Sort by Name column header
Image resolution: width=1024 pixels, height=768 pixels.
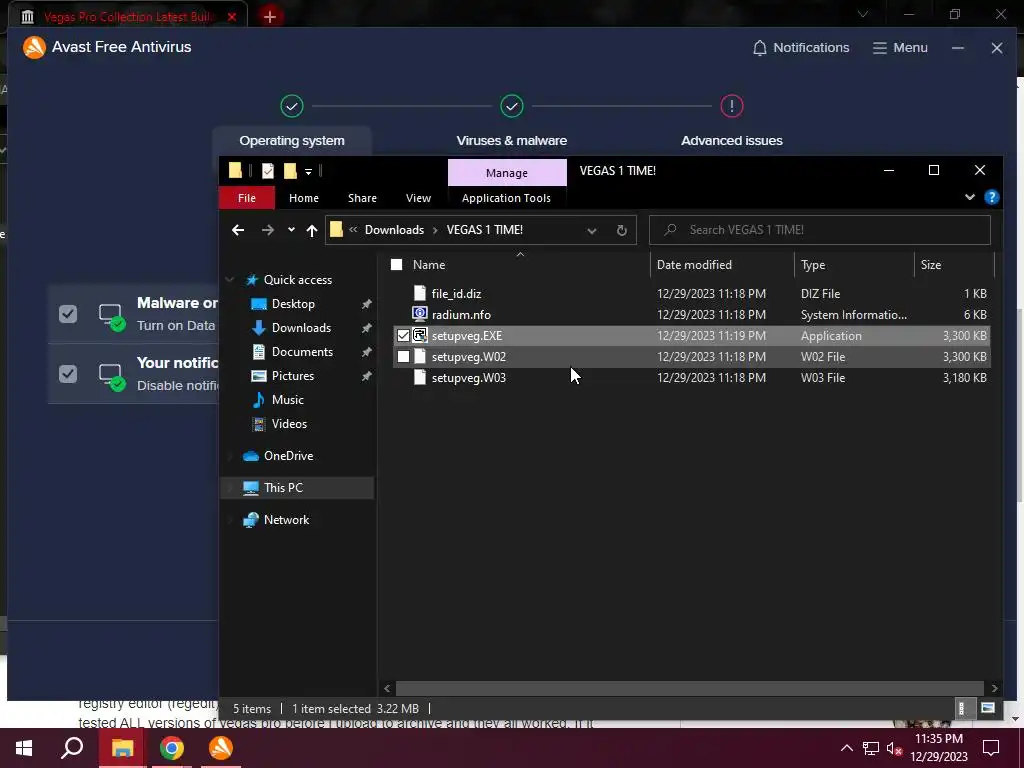428,264
